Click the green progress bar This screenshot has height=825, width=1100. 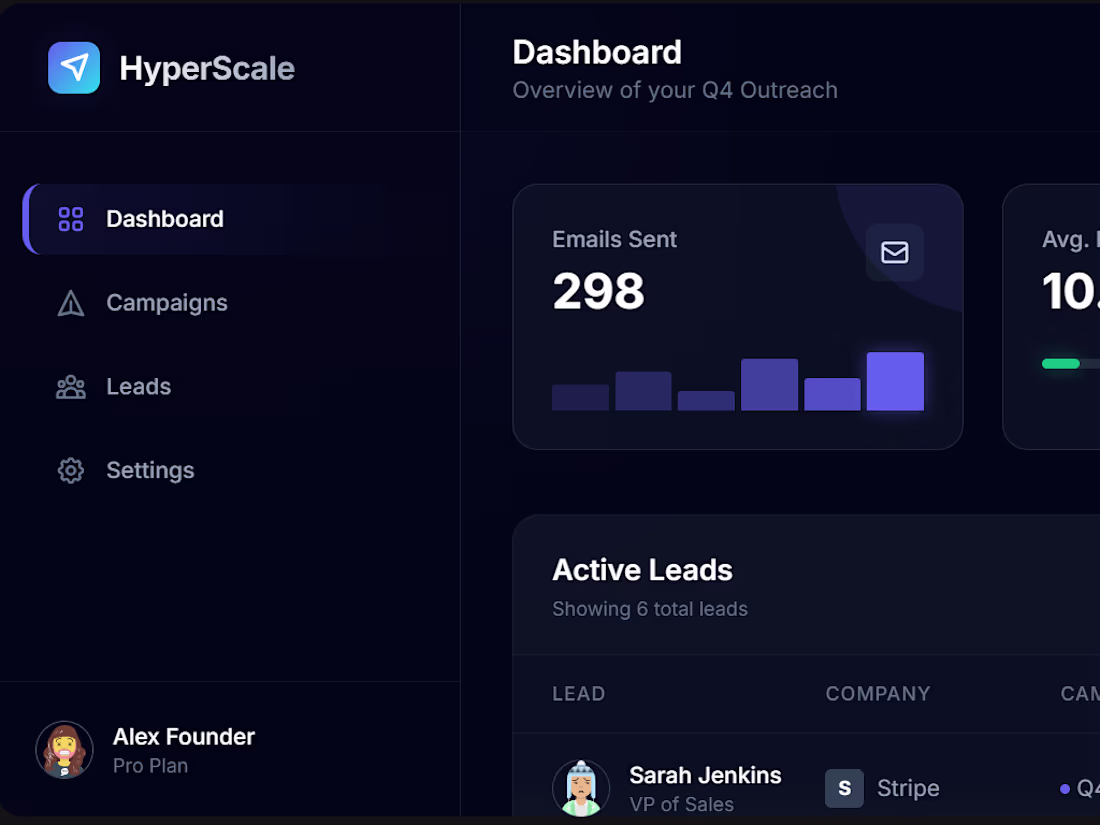tap(1061, 363)
